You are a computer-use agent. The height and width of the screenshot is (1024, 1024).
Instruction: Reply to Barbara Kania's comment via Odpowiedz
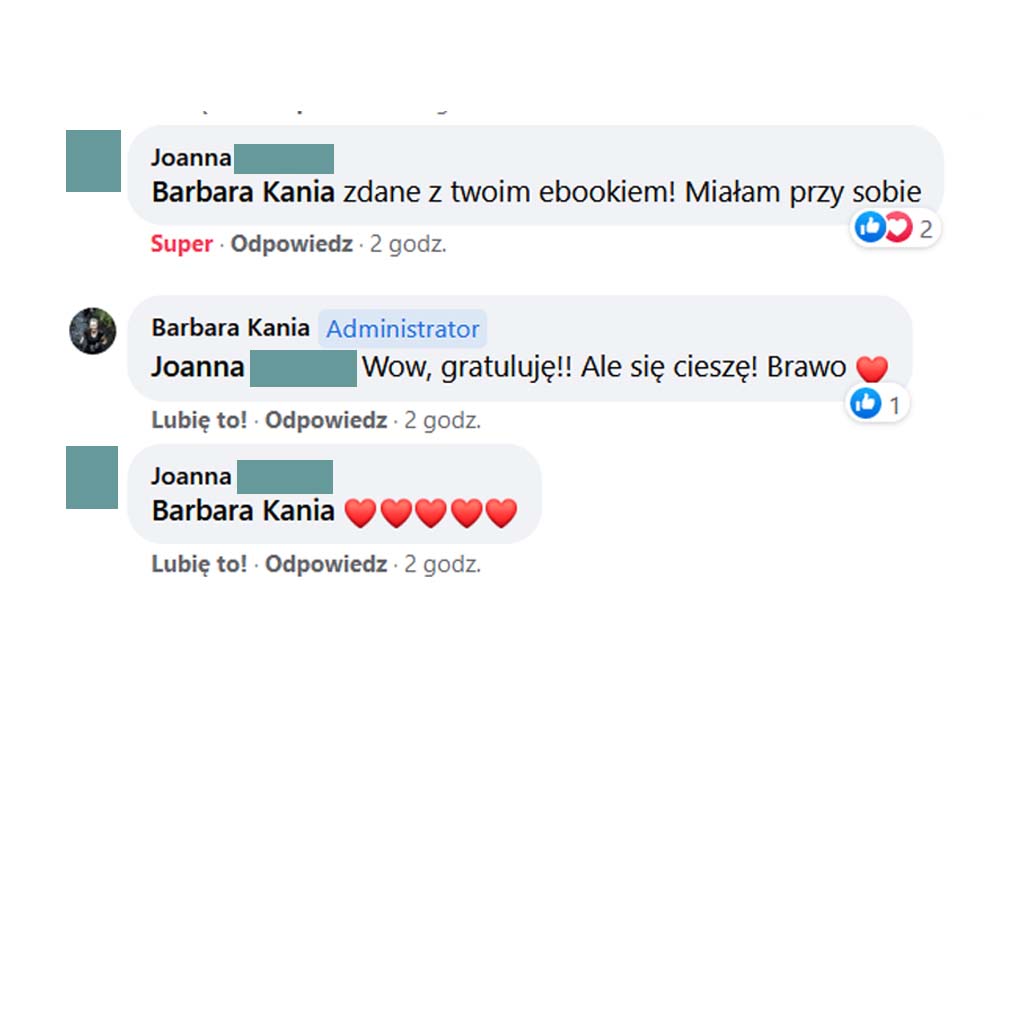326,420
